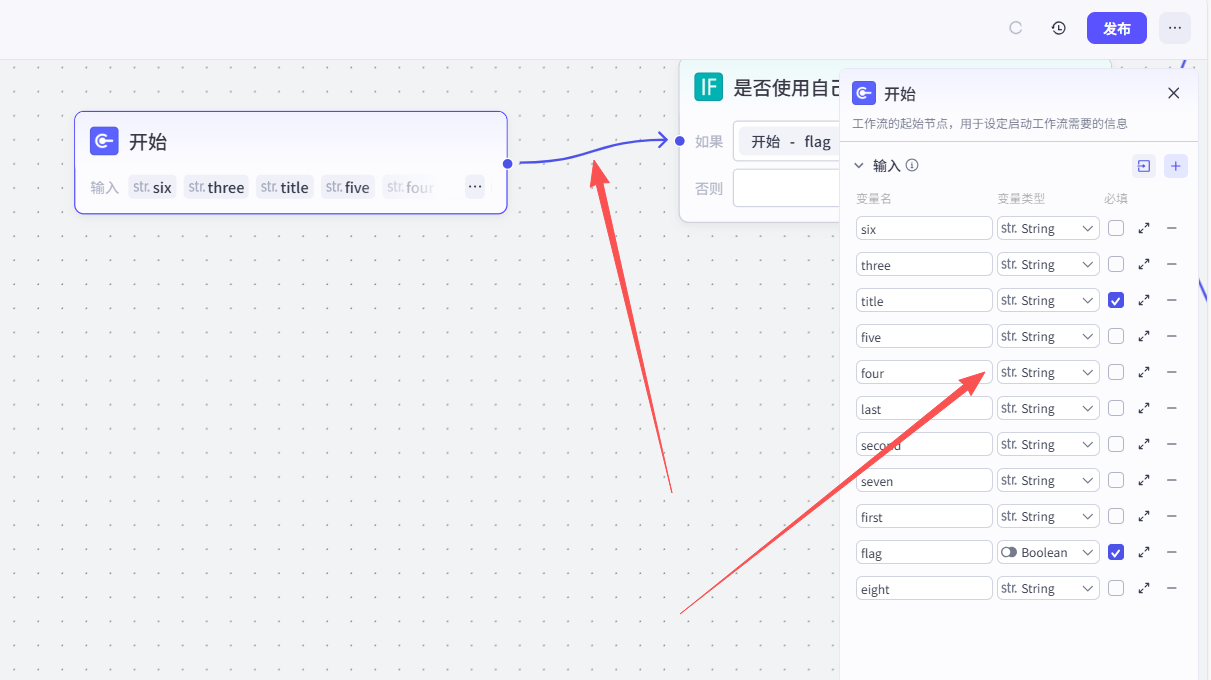Close the 开始 settings panel
The height and width of the screenshot is (680, 1211).
[x=1174, y=93]
